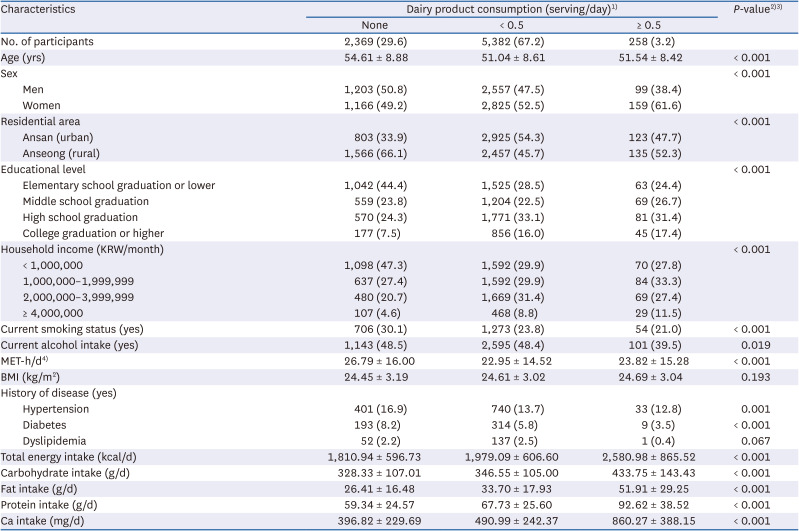
Task: Click value '51.04 ± 8.61'
Action: [x=513, y=58]
